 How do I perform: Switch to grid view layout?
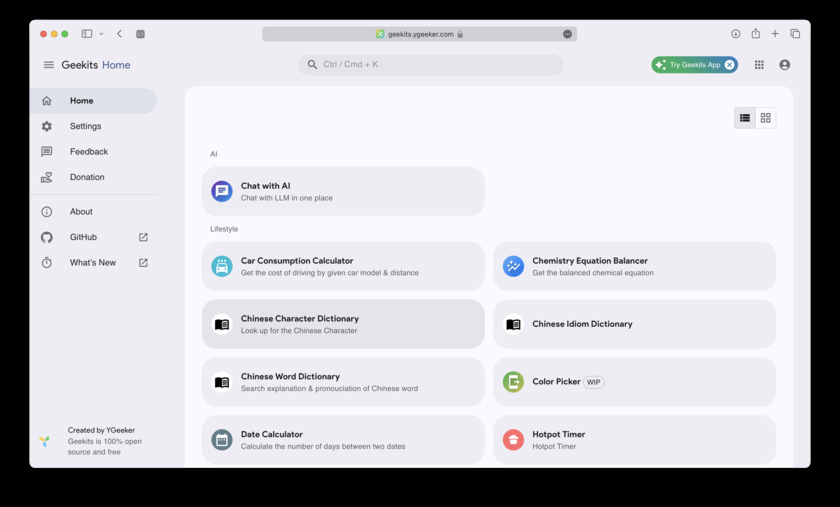click(x=766, y=118)
